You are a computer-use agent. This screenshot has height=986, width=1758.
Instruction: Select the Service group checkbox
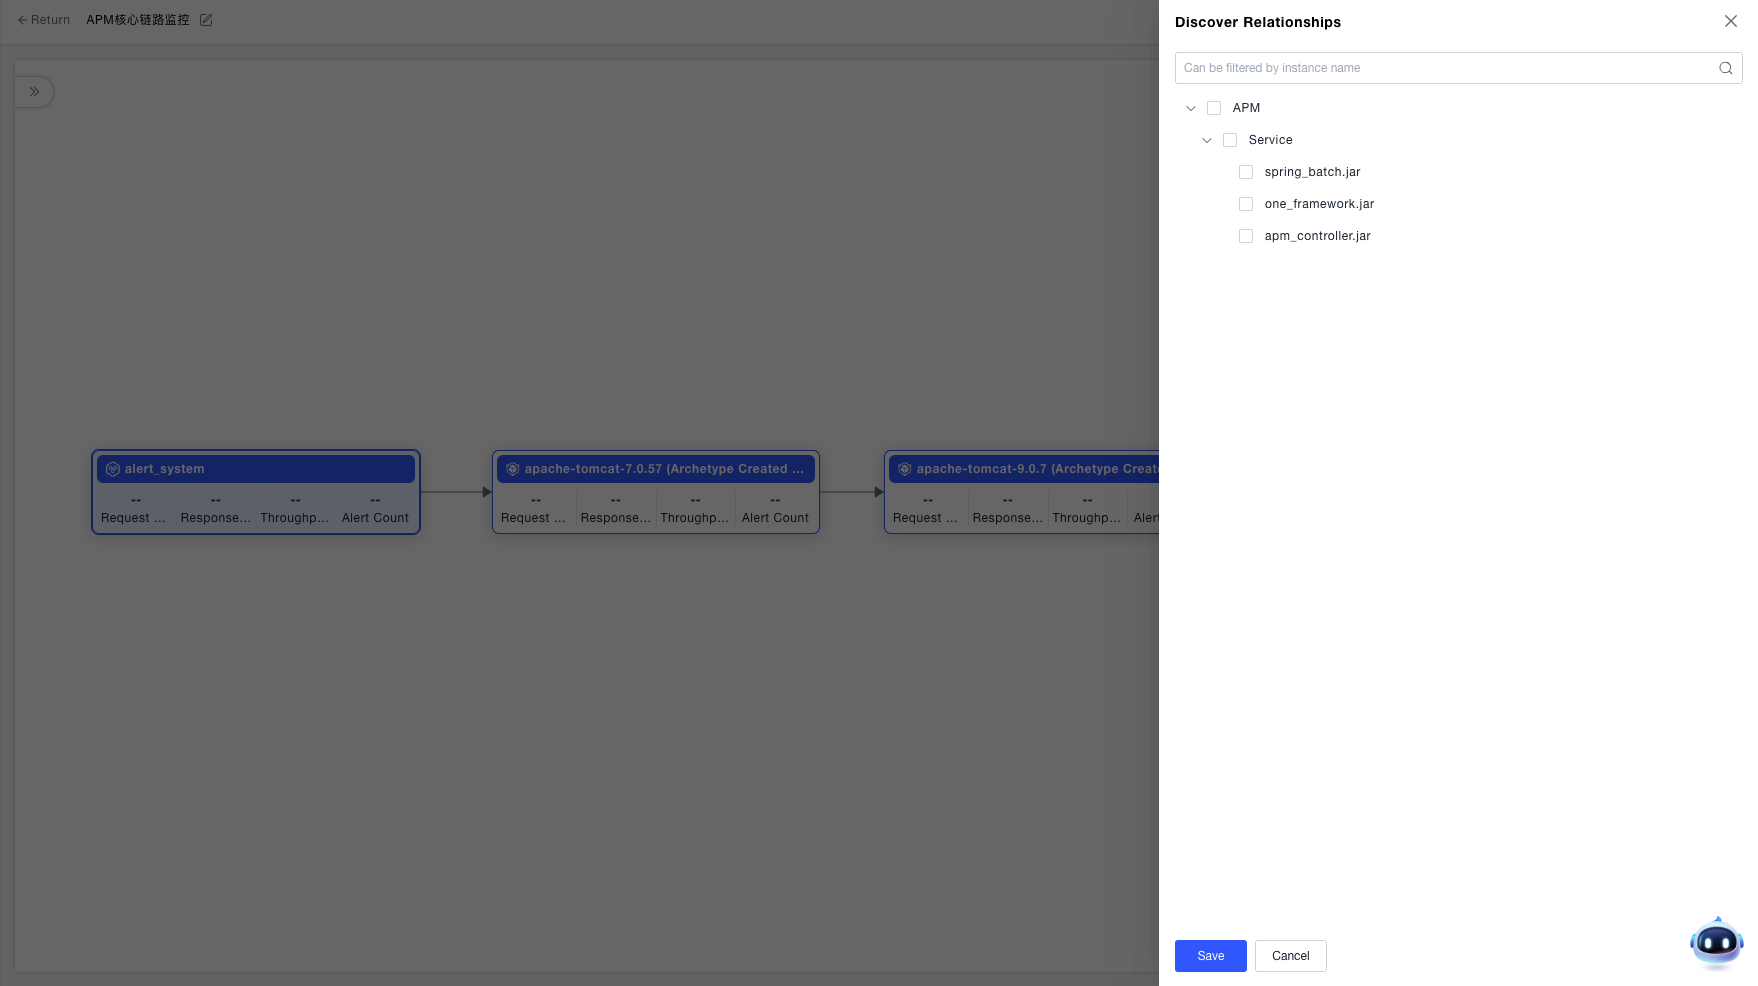pos(1230,140)
